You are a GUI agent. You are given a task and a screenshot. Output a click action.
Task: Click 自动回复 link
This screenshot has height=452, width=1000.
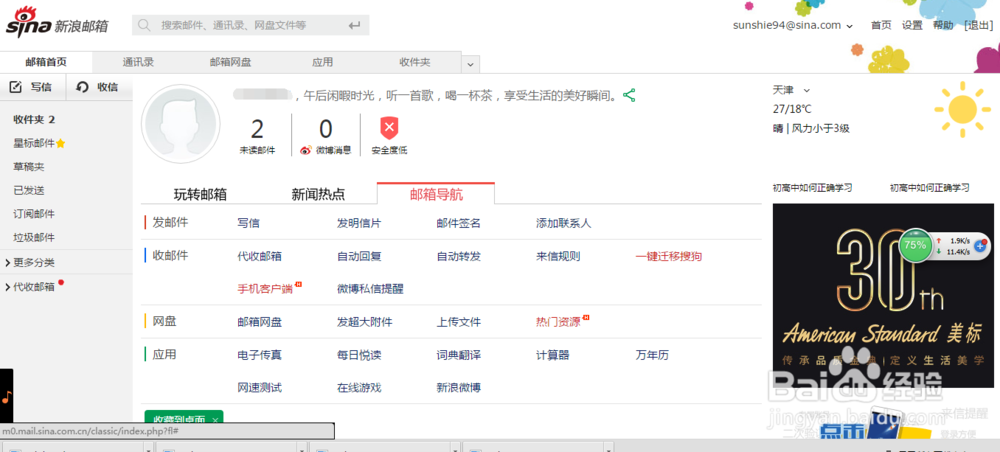(x=359, y=257)
